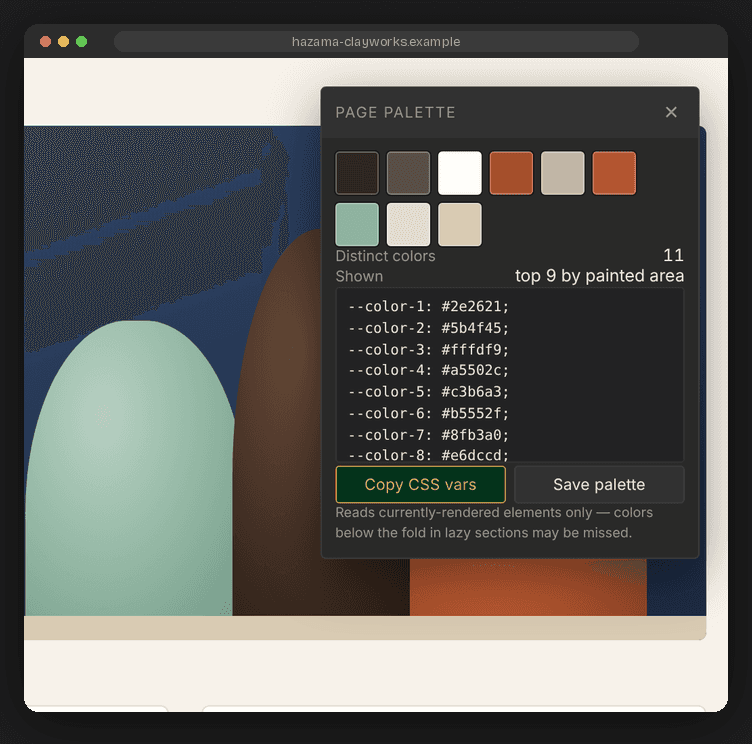Click the --color-7: #8fb3a0 line
This screenshot has height=744, width=752.
point(428,435)
